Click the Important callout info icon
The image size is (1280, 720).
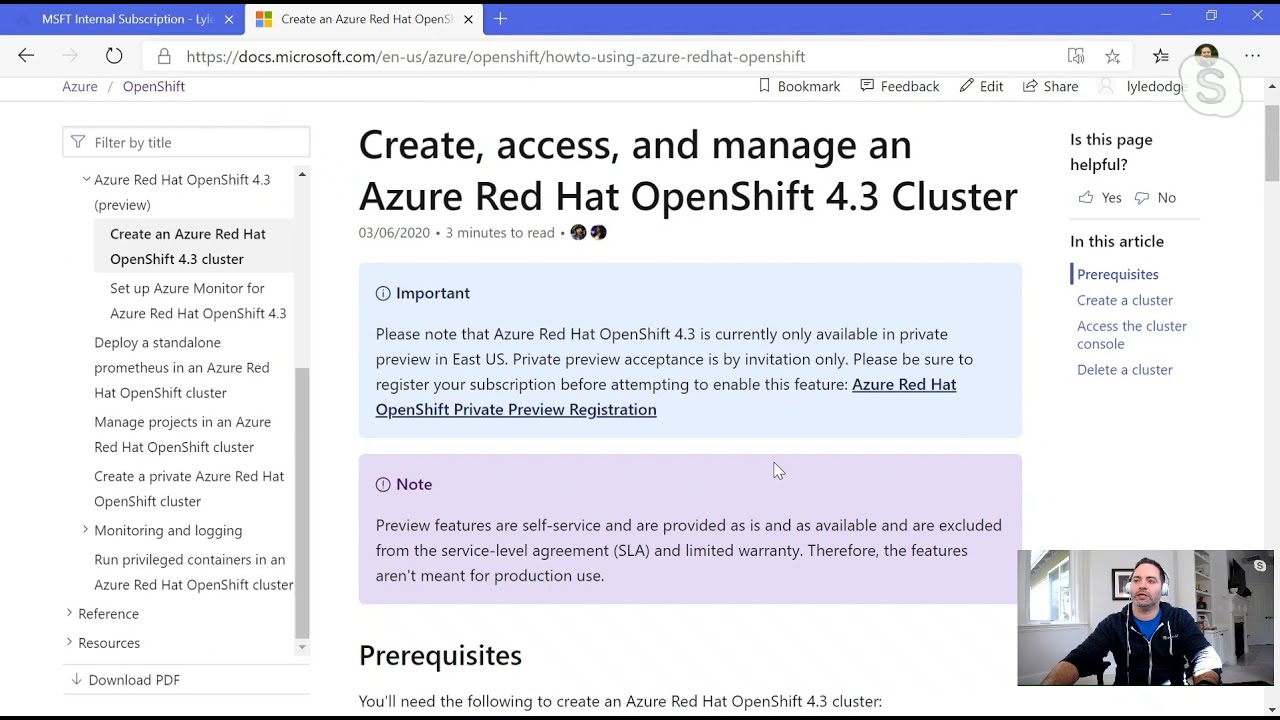coord(383,293)
